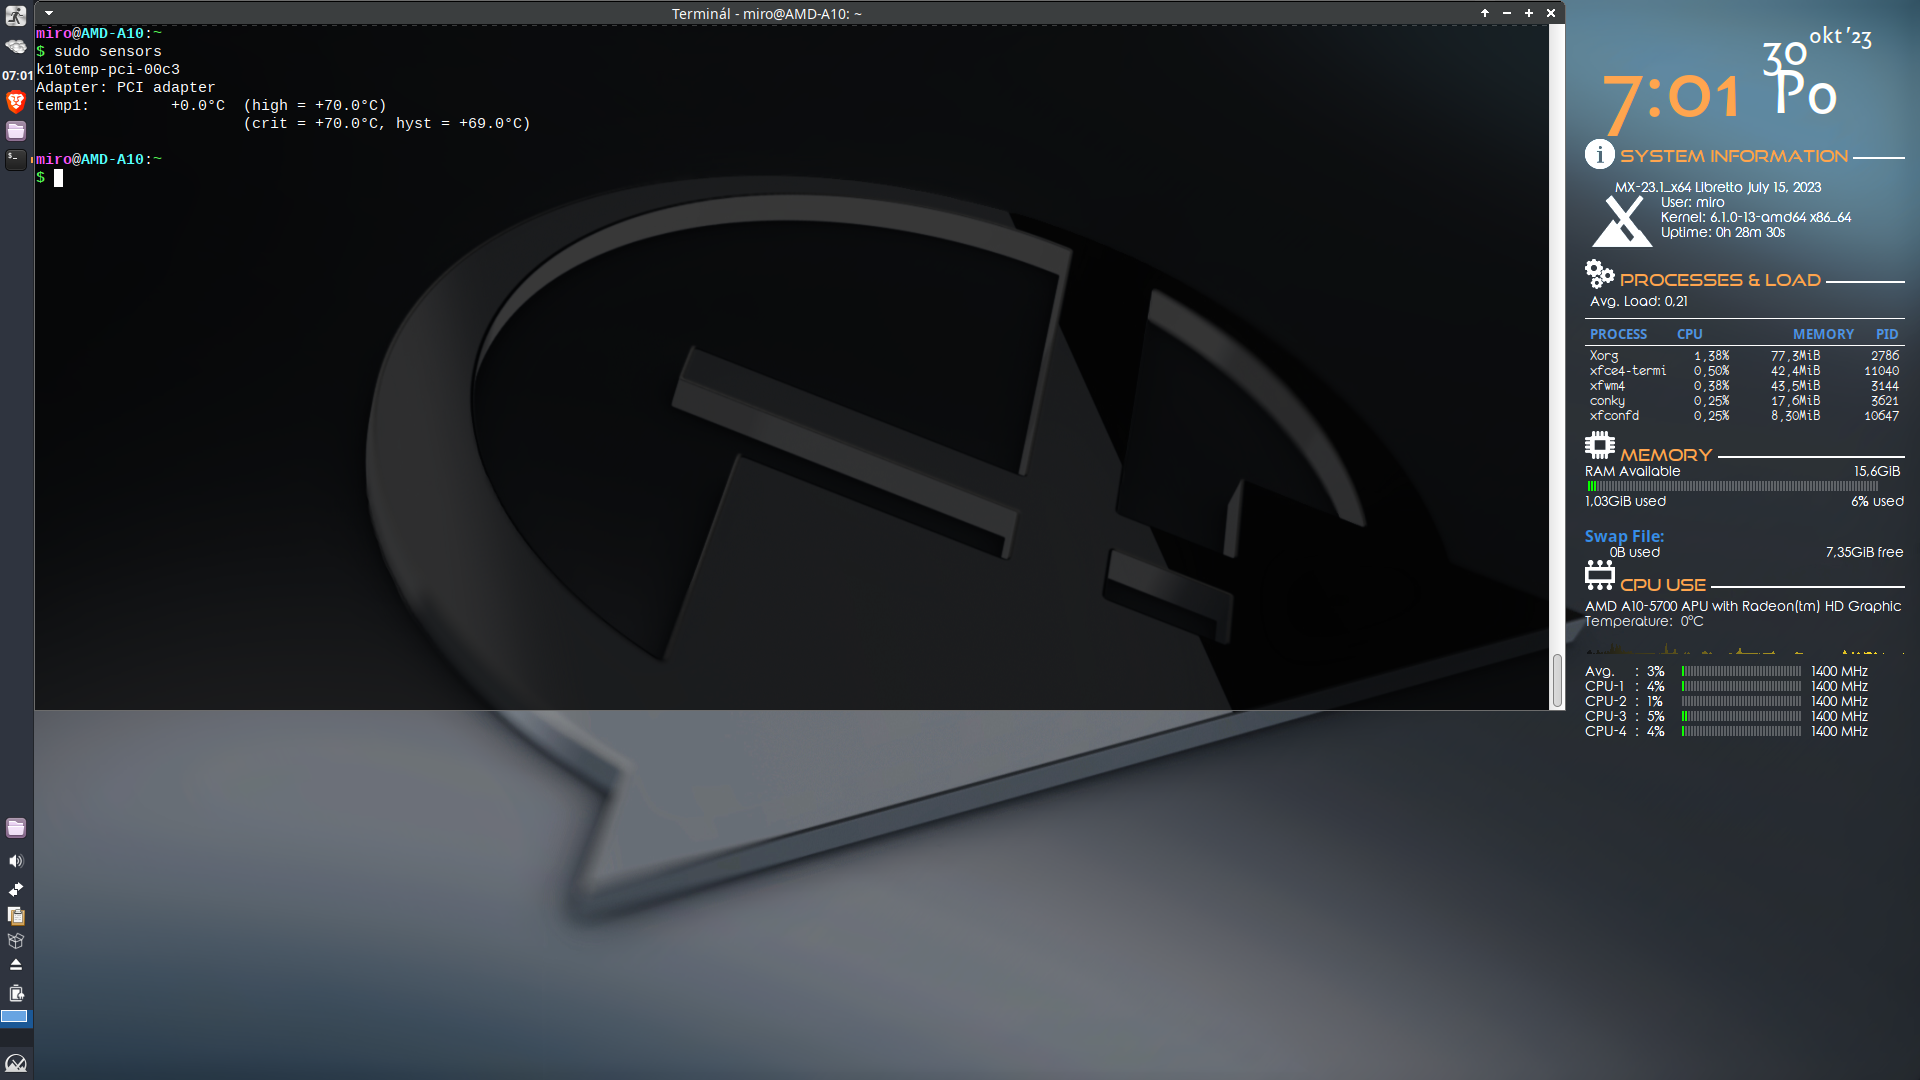Click the terminal taskbar button in the panel
The height and width of the screenshot is (1080, 1920).
click(16, 159)
